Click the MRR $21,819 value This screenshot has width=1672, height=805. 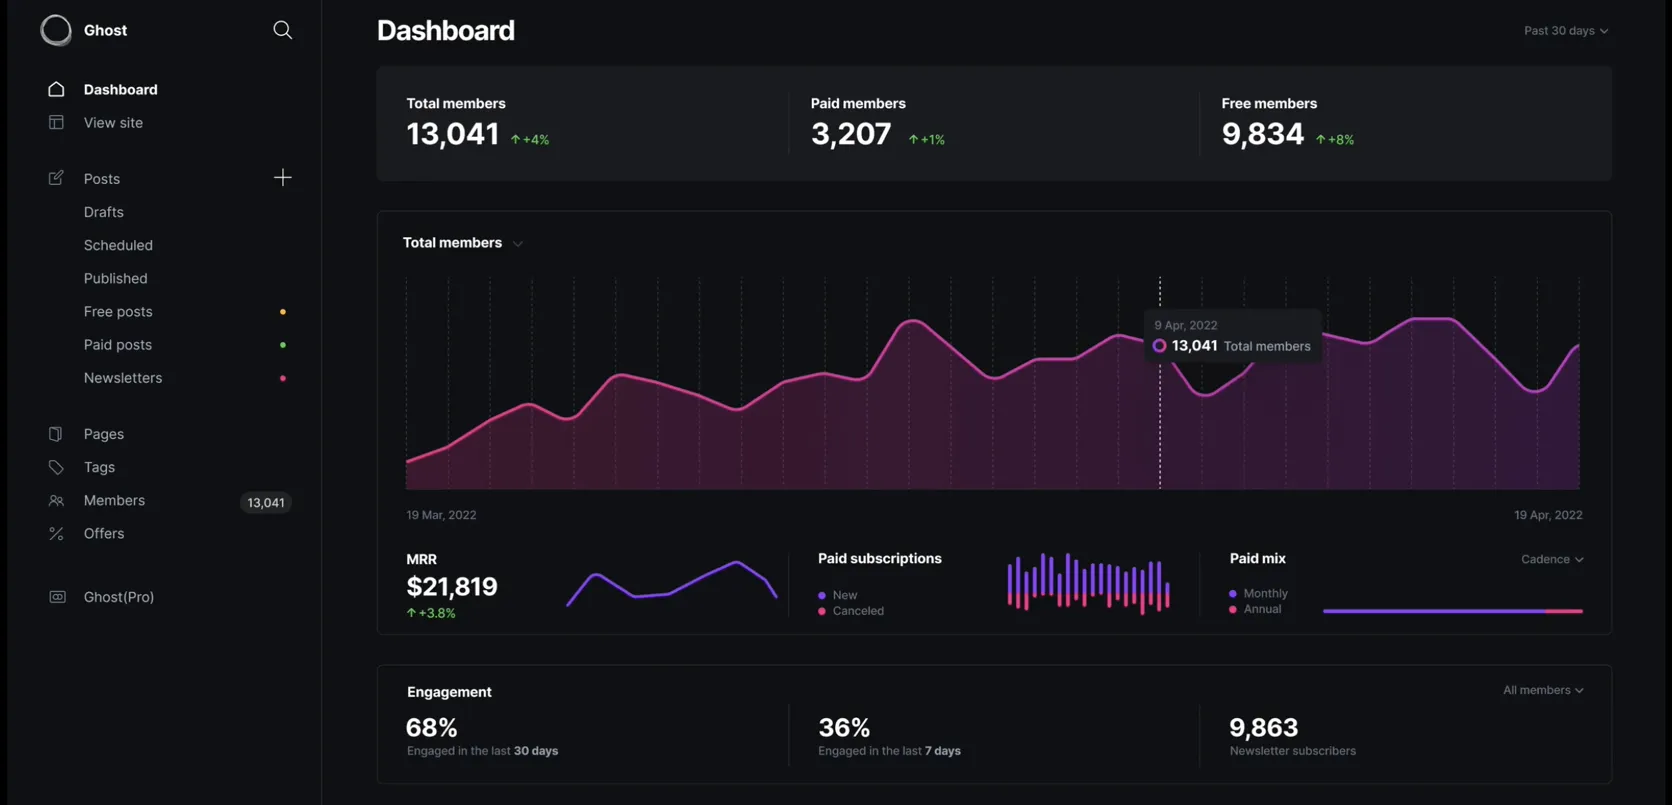pos(452,587)
